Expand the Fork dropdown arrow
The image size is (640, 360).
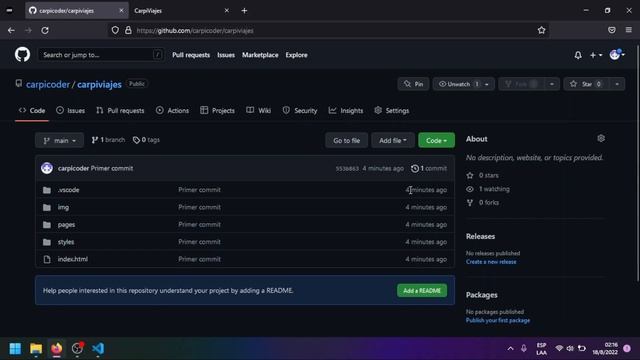552,84
